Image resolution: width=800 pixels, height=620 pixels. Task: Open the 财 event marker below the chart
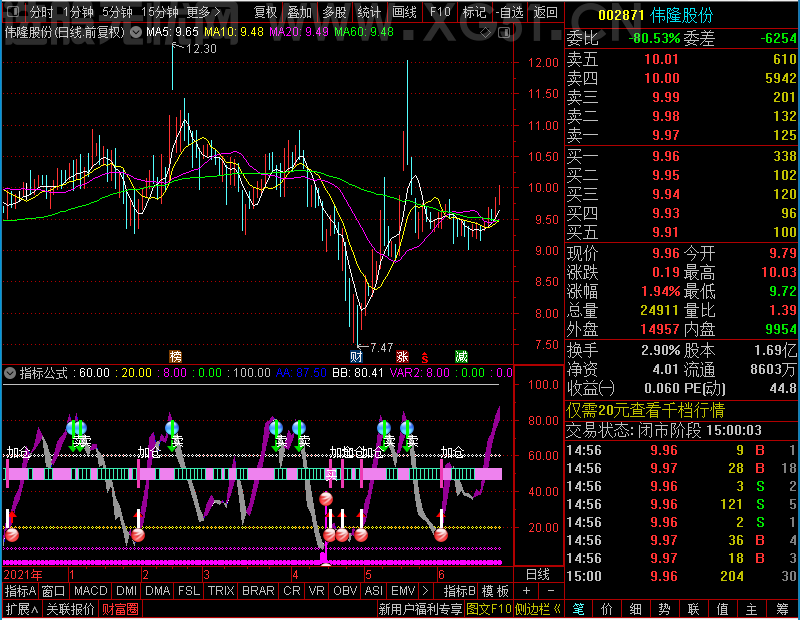(356, 356)
